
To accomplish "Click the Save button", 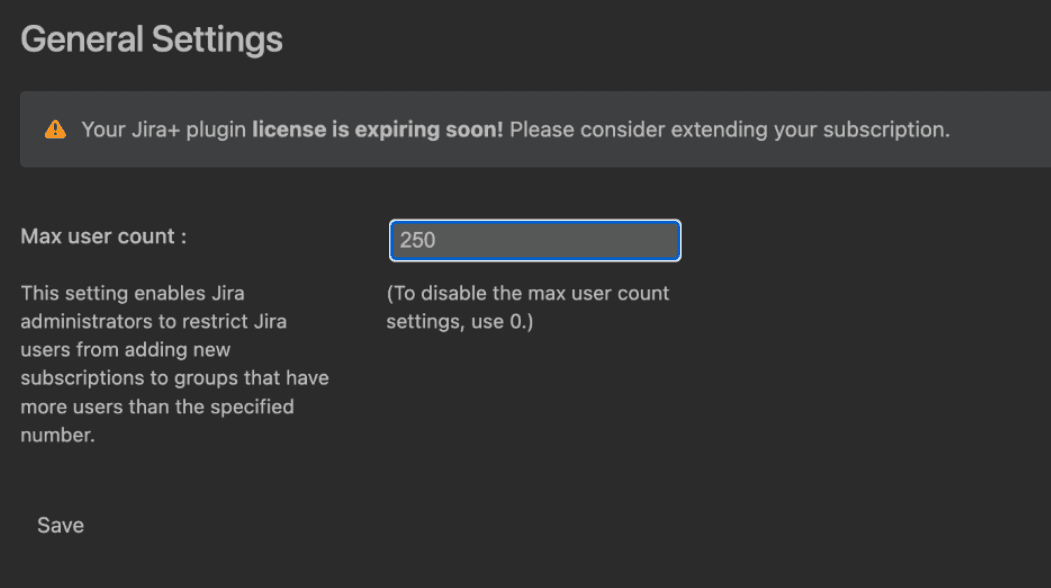I will (x=60, y=524).
